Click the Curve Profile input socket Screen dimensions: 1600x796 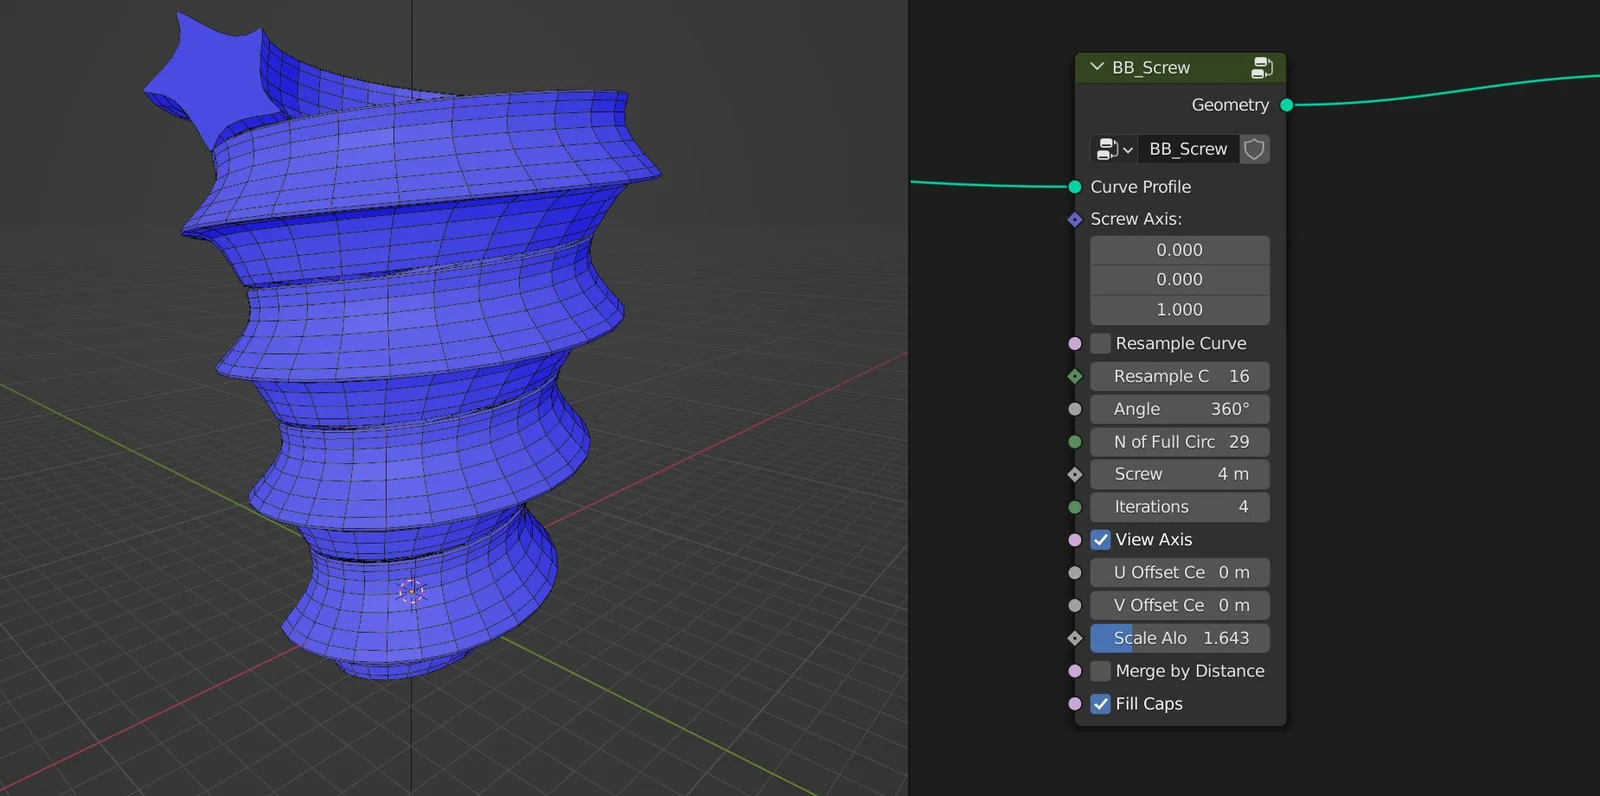point(1075,187)
